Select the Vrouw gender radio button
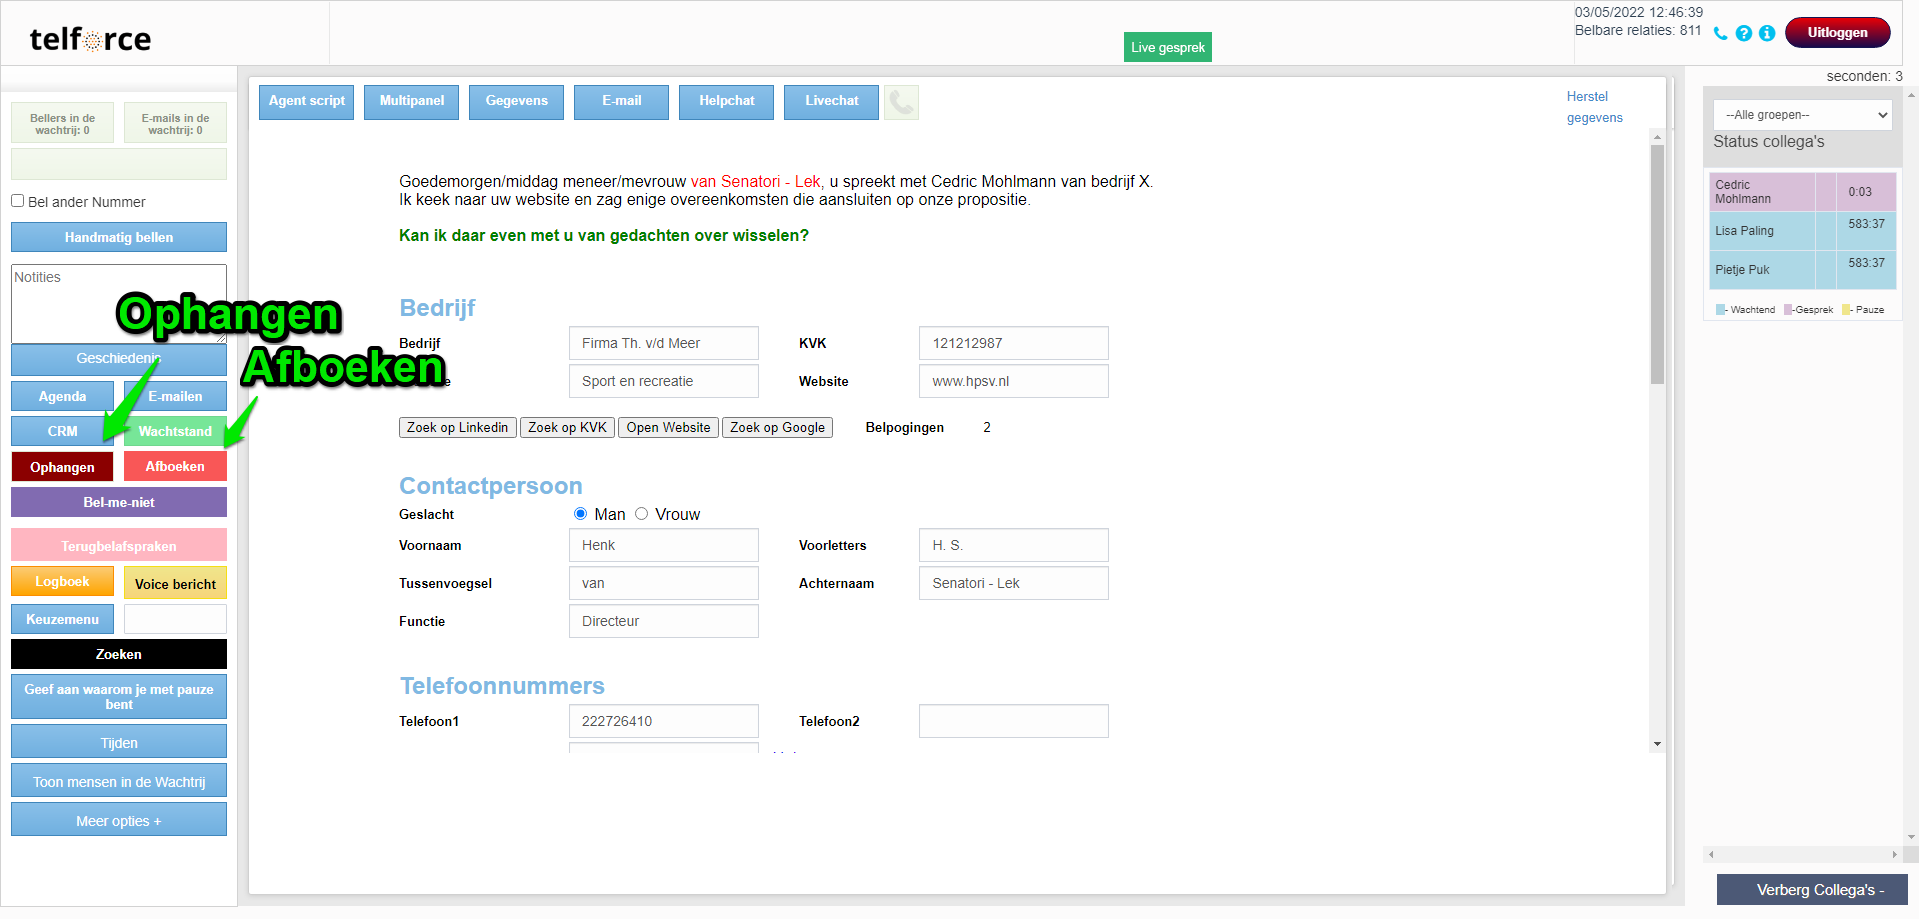This screenshot has width=1919, height=919. [x=641, y=514]
